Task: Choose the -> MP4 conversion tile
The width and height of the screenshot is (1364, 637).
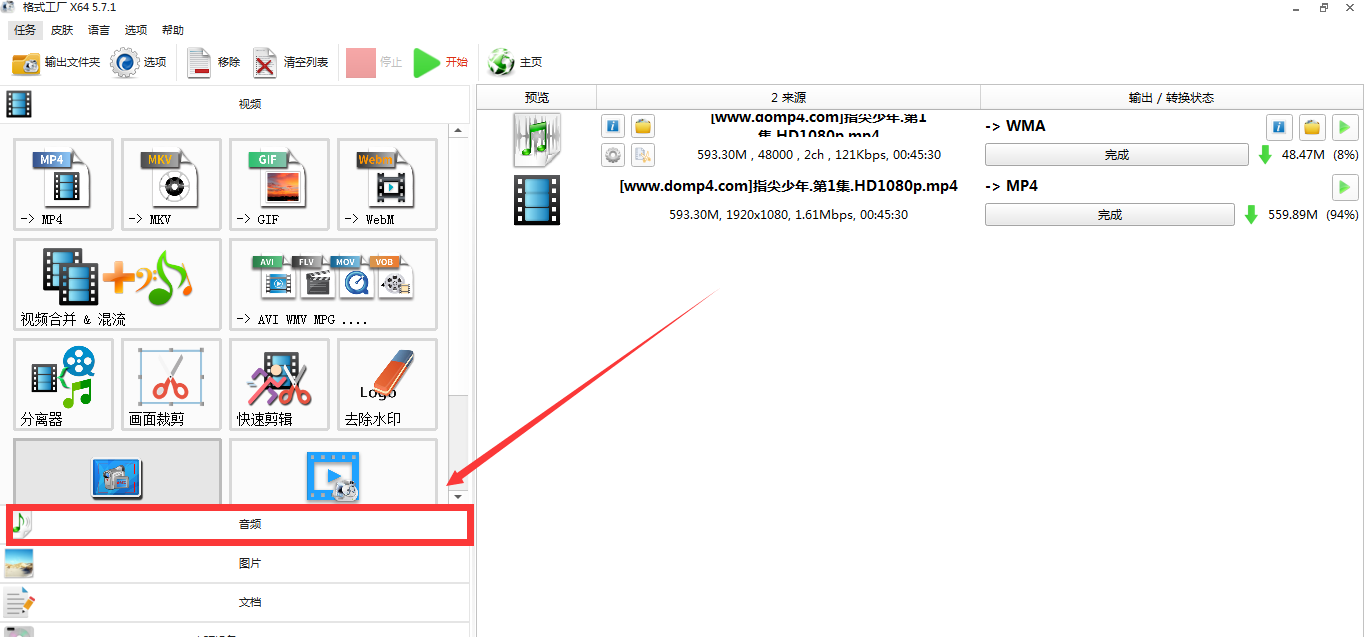Action: point(63,185)
